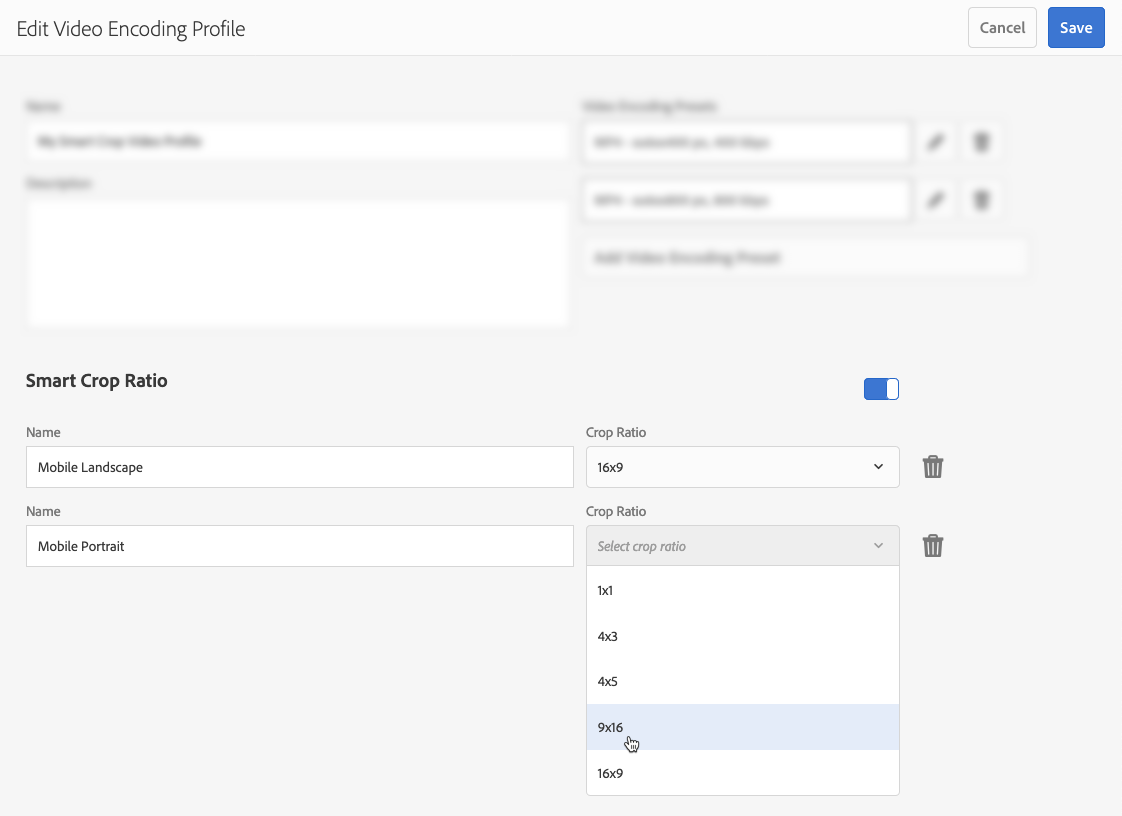Collapse the Select crop ratio dropdown
Viewport: 1122px width, 816px height.
[x=742, y=546]
